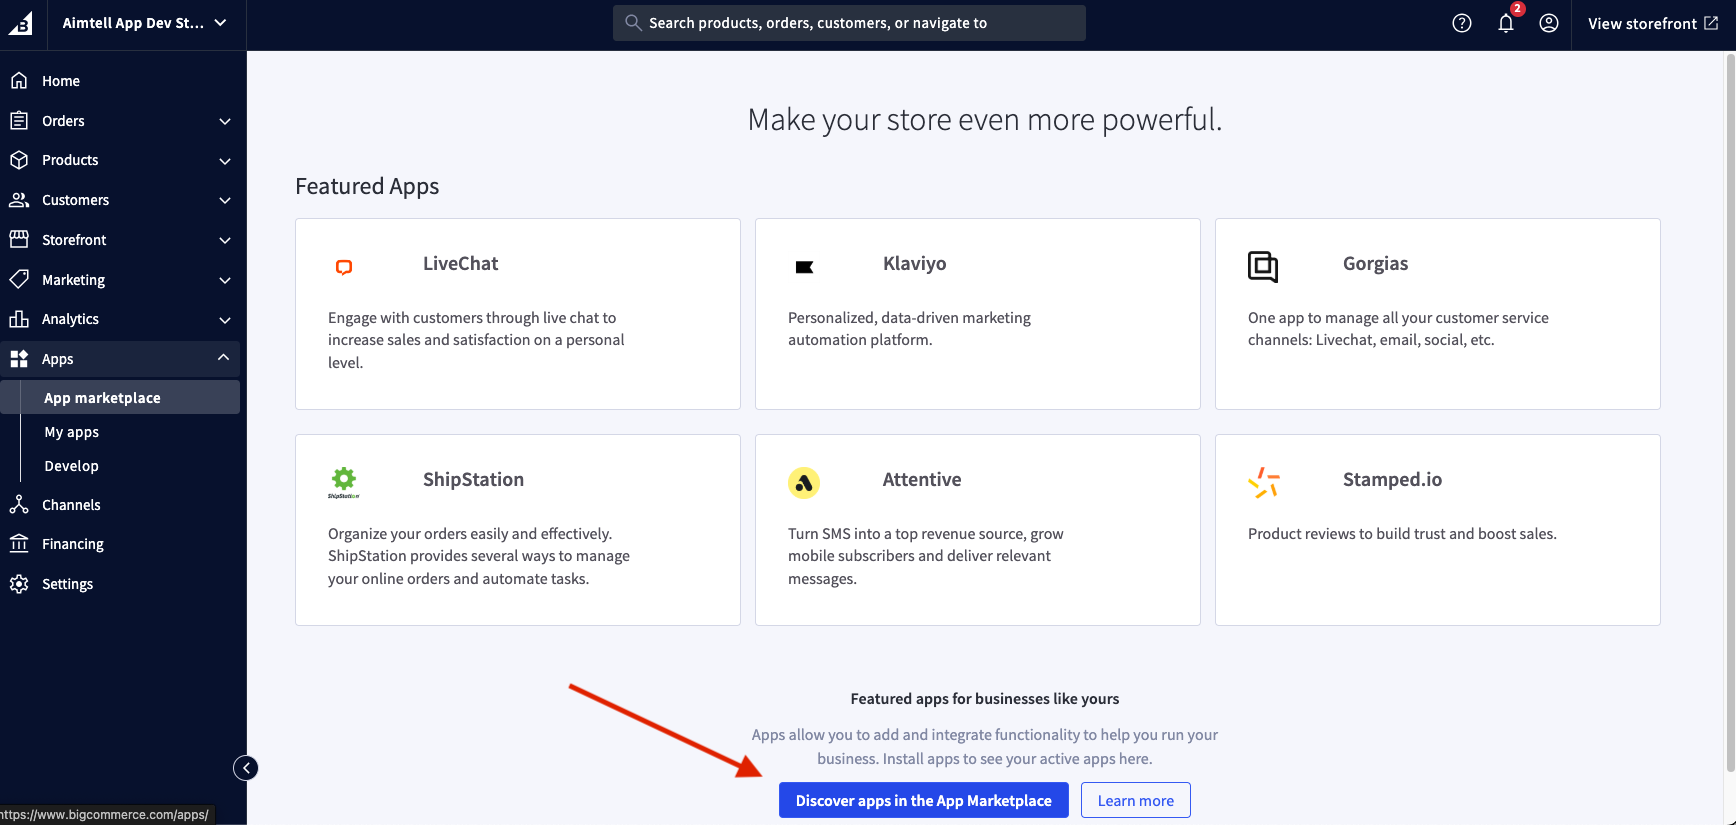The height and width of the screenshot is (825, 1736).
Task: Open the help question mark icon
Action: click(x=1461, y=23)
